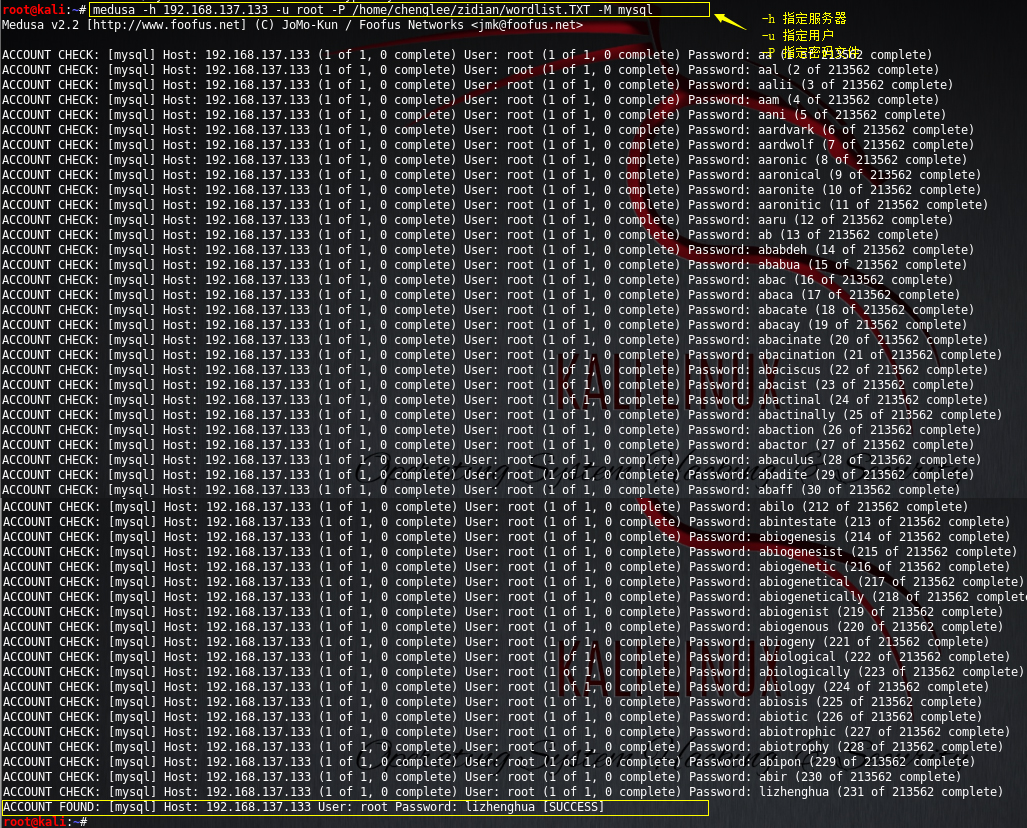Click the password 'abiotic' check line
1027x828 pixels.
(493, 717)
